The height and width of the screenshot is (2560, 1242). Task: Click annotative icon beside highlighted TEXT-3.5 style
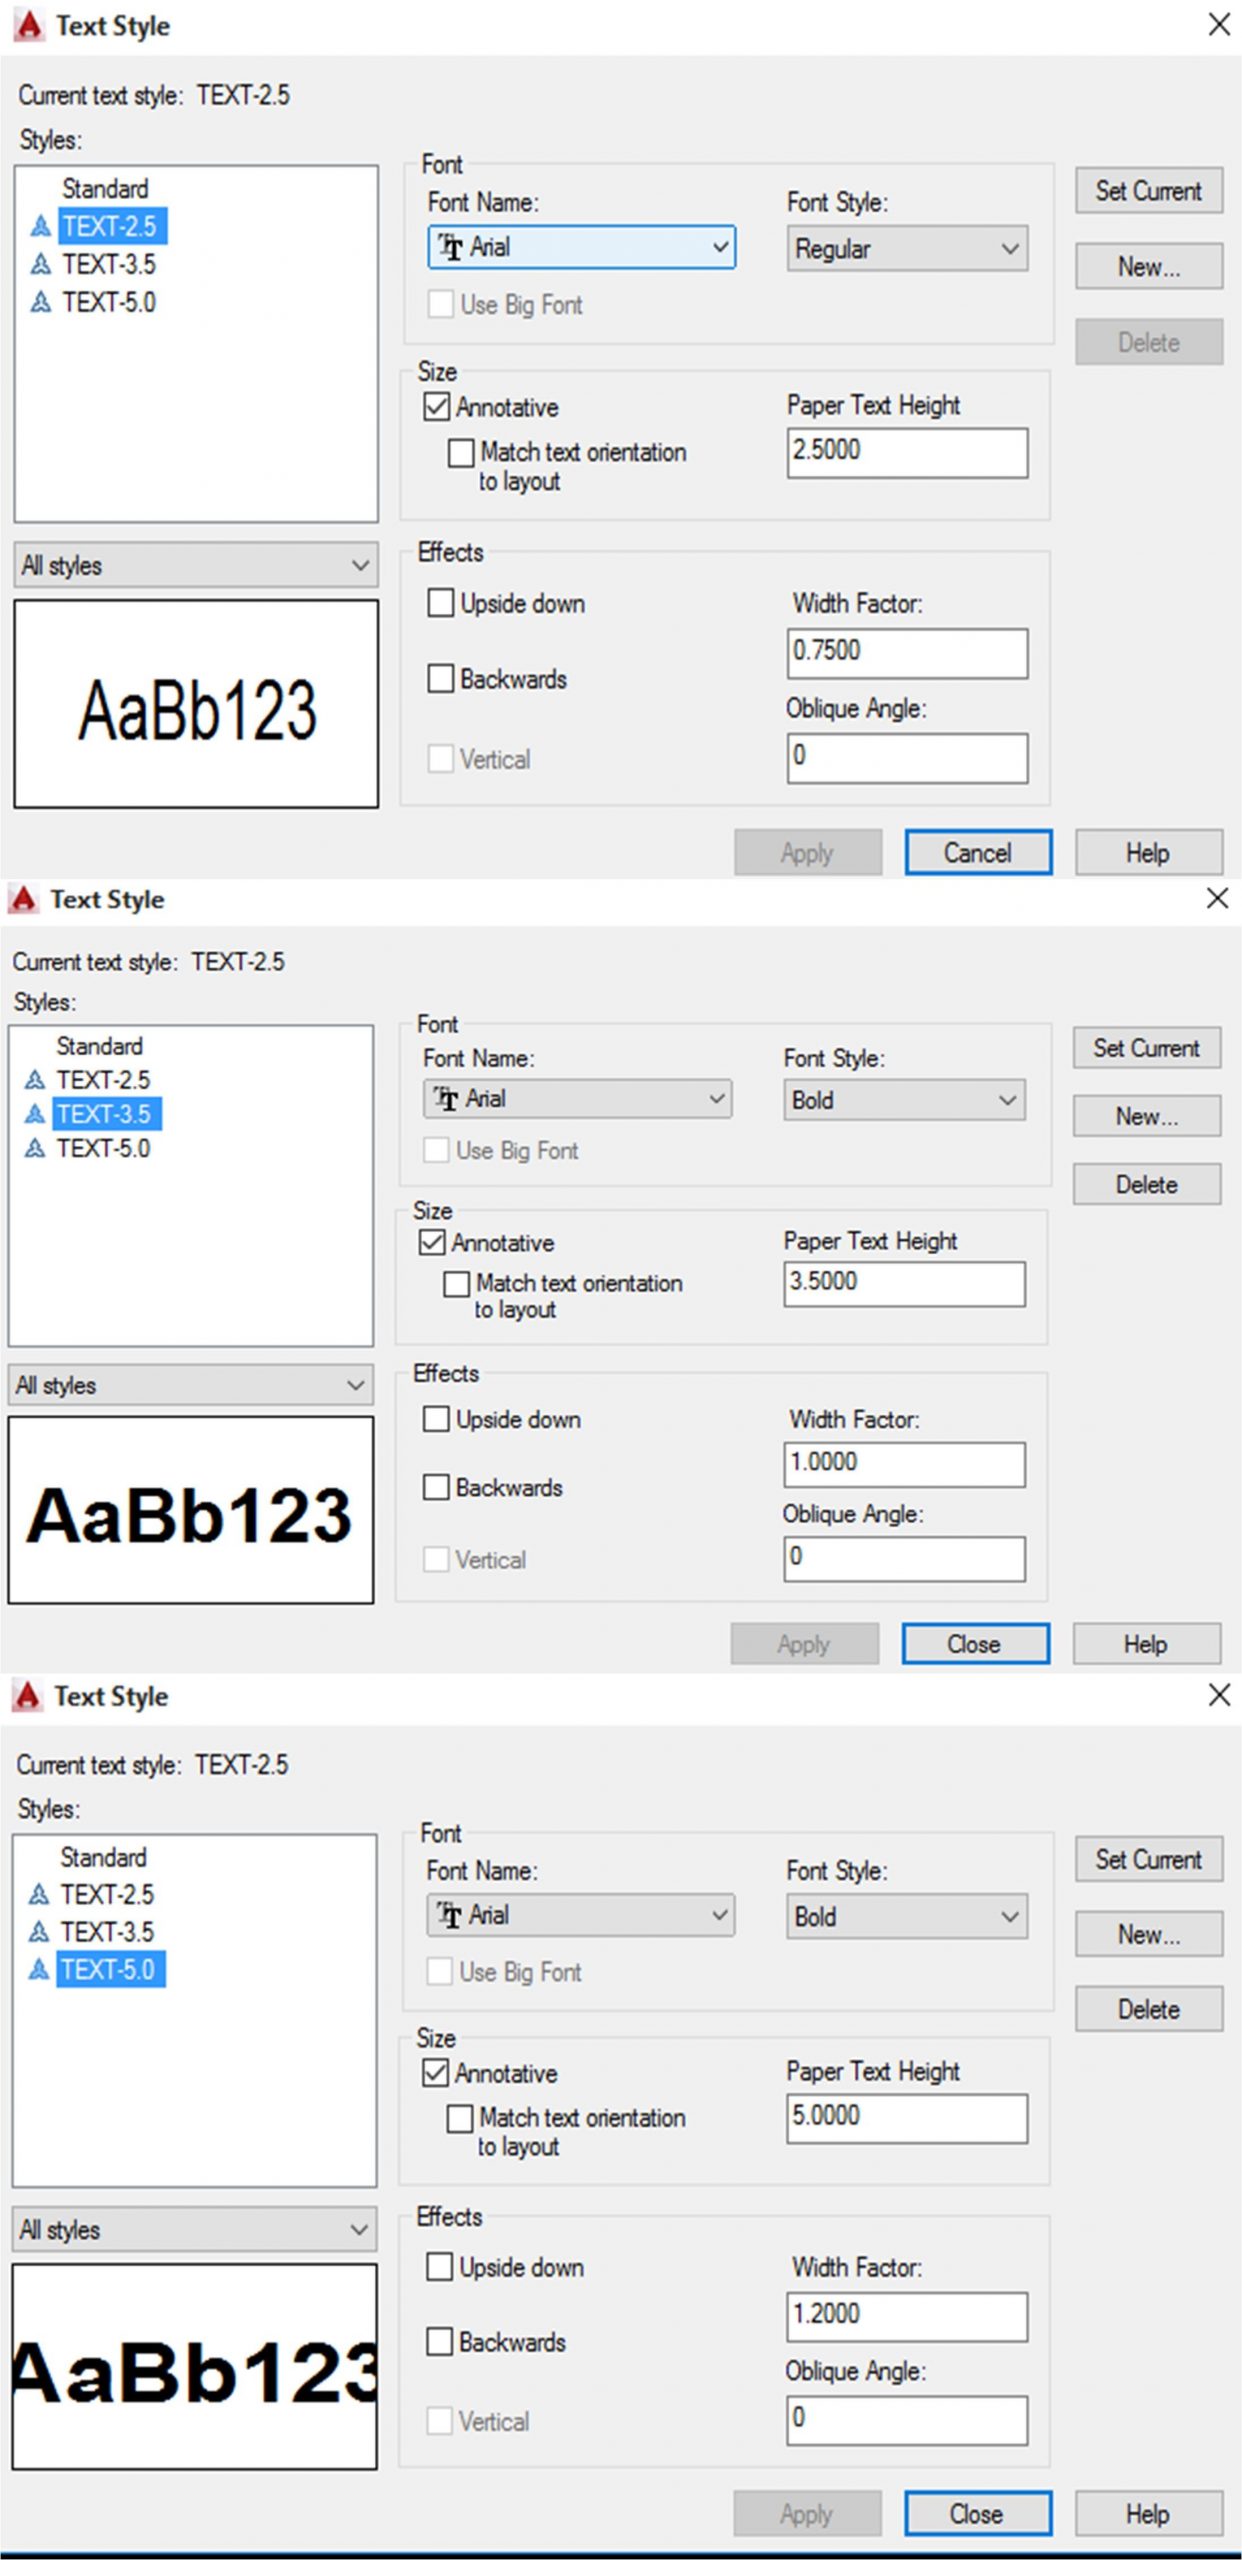[x=35, y=1113]
